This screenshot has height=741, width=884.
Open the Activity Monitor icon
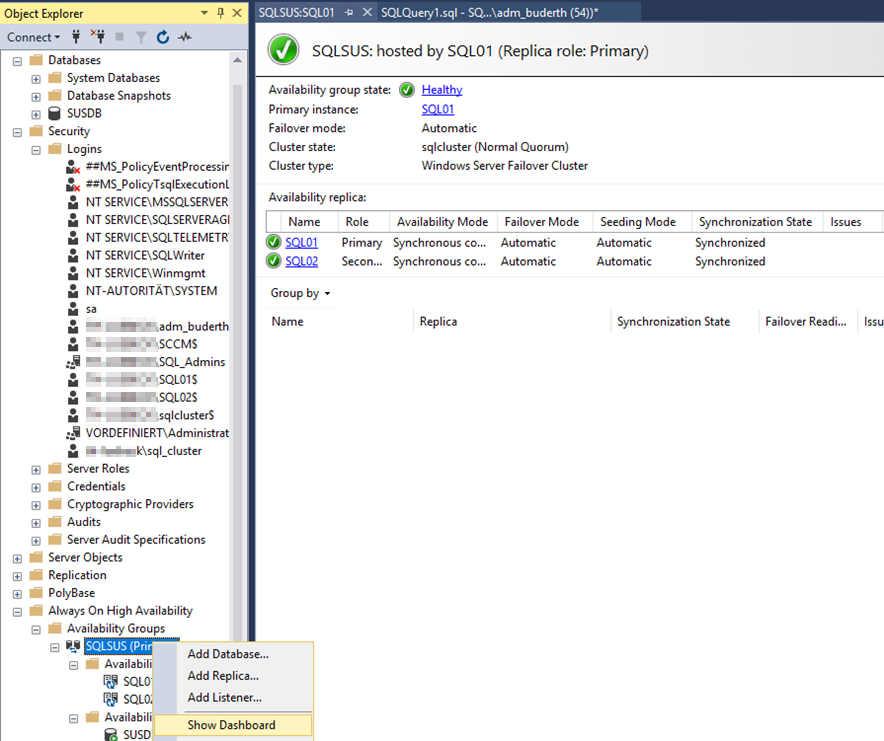tap(185, 37)
